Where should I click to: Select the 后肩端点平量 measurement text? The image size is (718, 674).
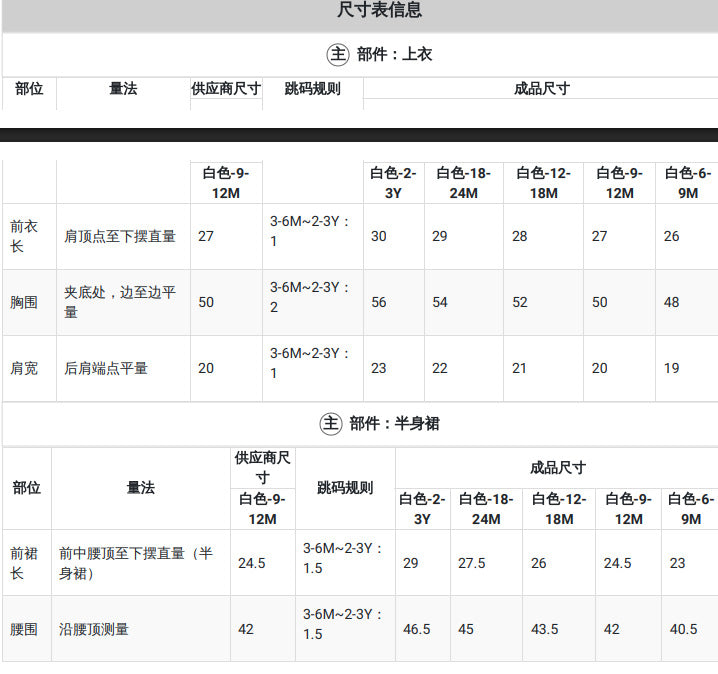pyautogui.click(x=106, y=368)
